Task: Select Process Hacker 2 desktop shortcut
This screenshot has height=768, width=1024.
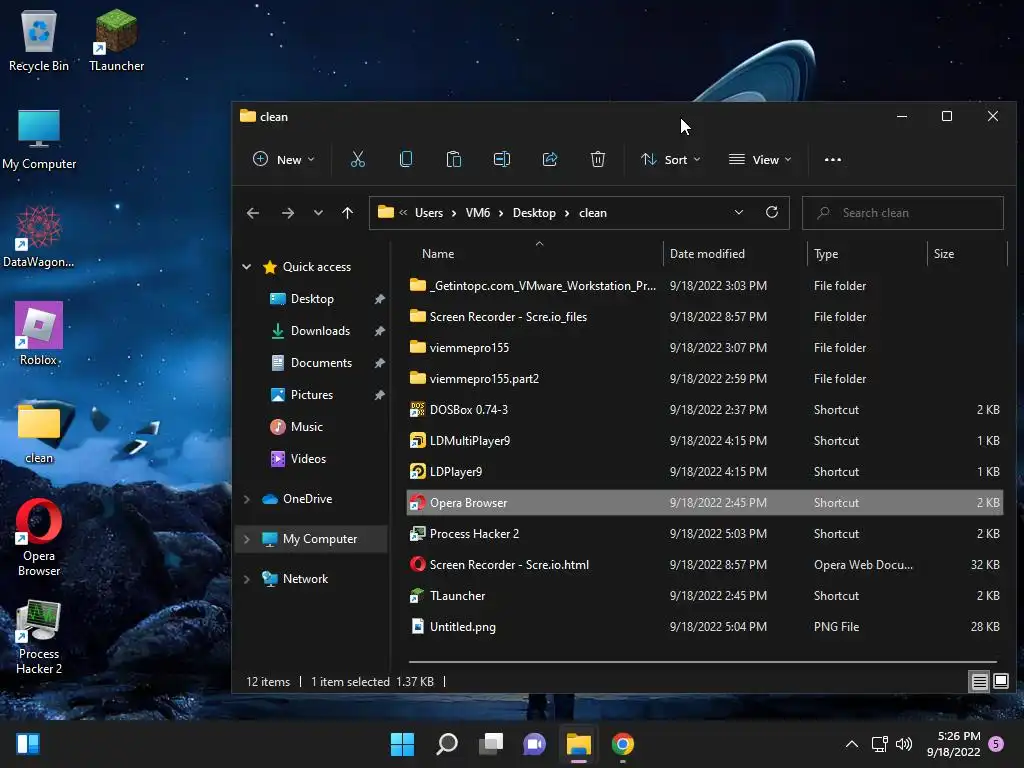Action: 39,637
